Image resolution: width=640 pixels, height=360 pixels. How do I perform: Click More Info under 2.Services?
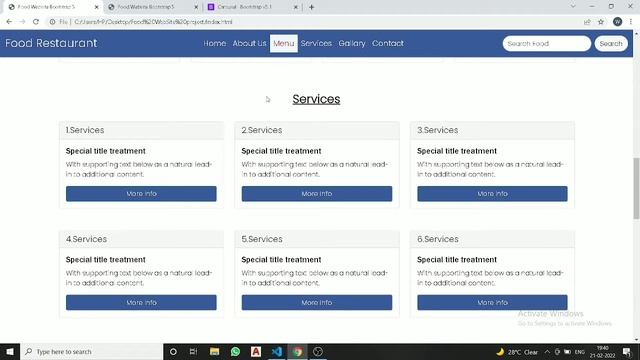click(x=317, y=193)
